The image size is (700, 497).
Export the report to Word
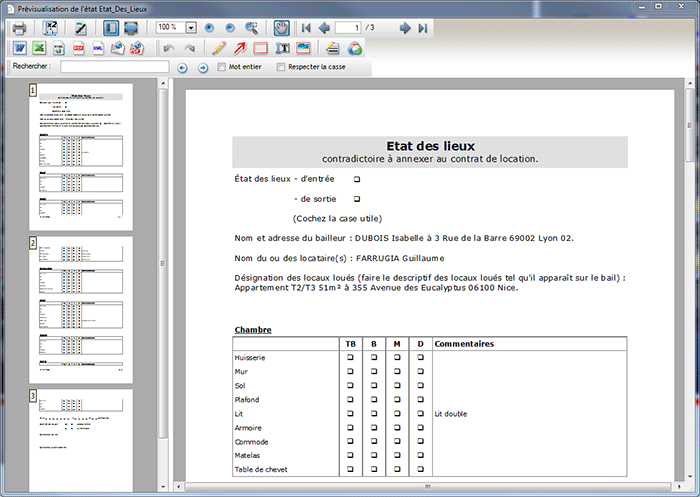(19, 48)
